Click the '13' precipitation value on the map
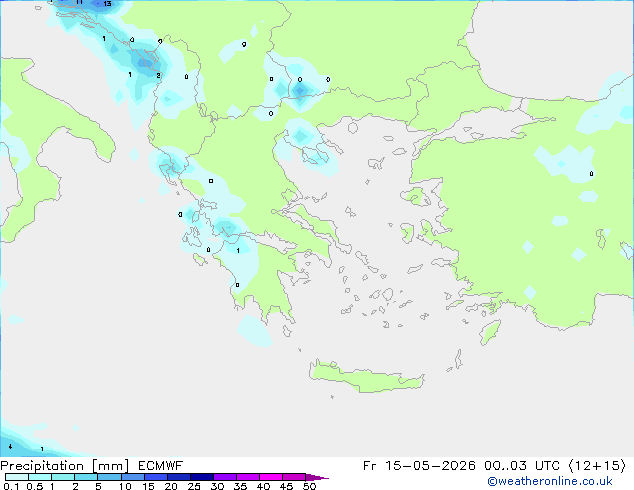 (x=107, y=4)
